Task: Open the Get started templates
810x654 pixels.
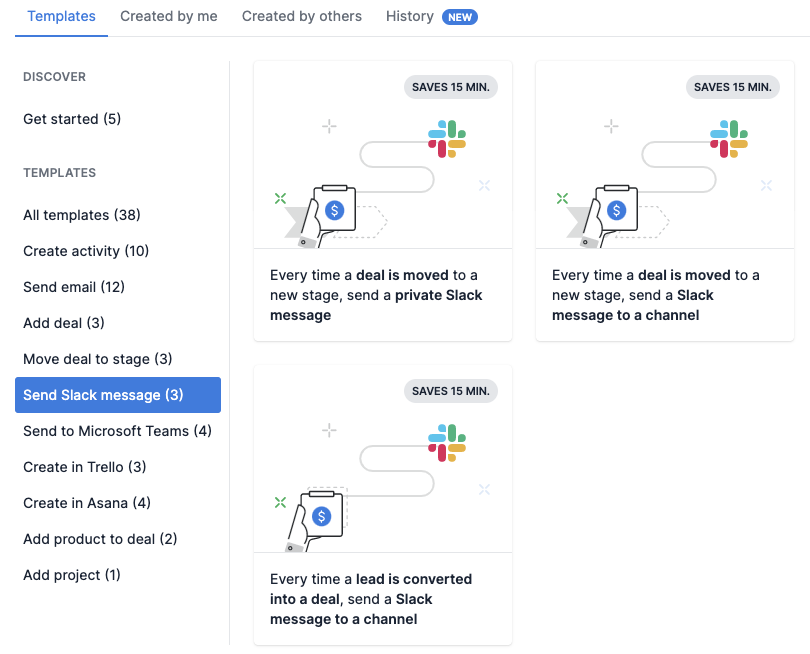Action: coord(71,119)
